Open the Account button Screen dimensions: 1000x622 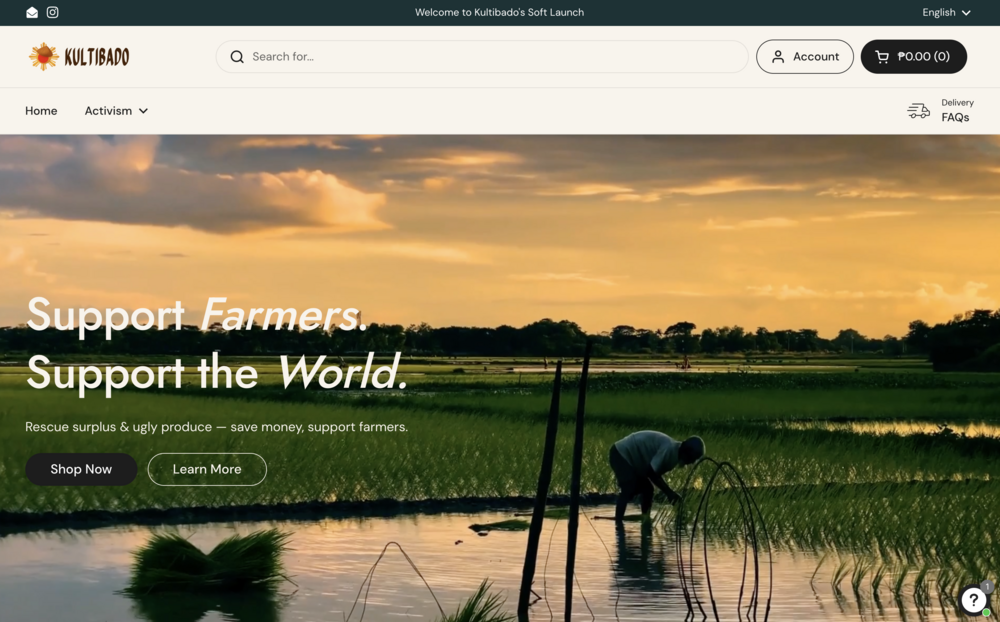coord(805,57)
